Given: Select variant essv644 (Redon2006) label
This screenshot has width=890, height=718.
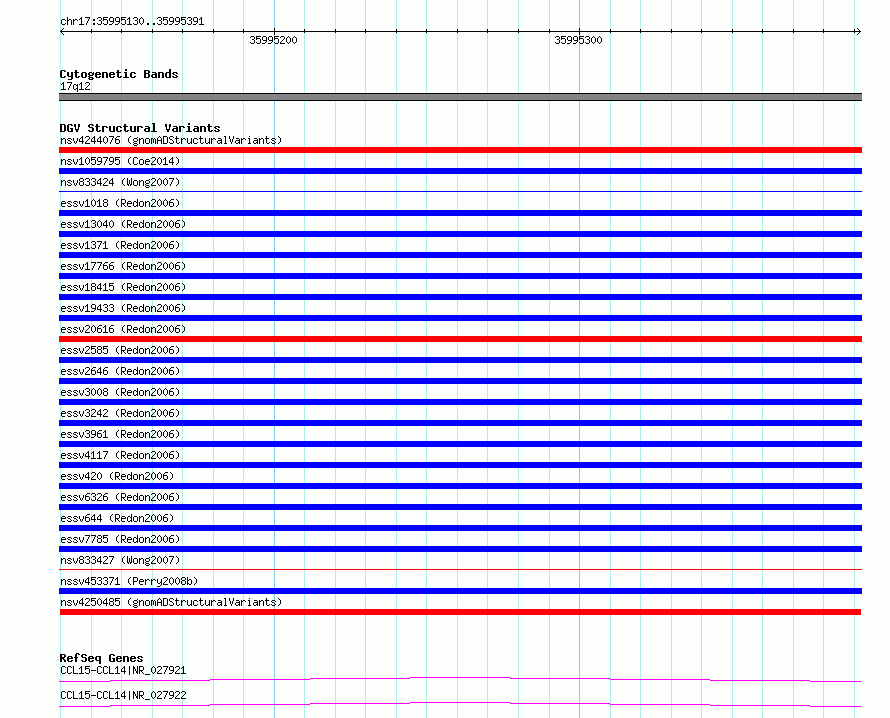Looking at the screenshot, I should point(117,518).
